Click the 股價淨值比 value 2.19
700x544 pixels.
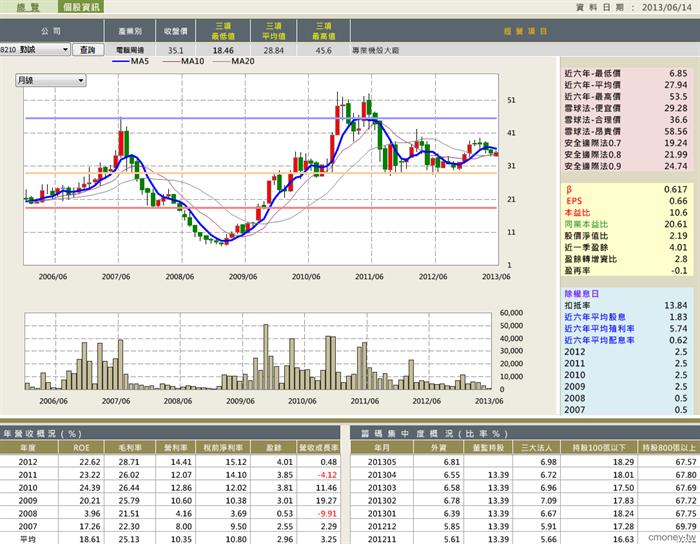click(678, 236)
